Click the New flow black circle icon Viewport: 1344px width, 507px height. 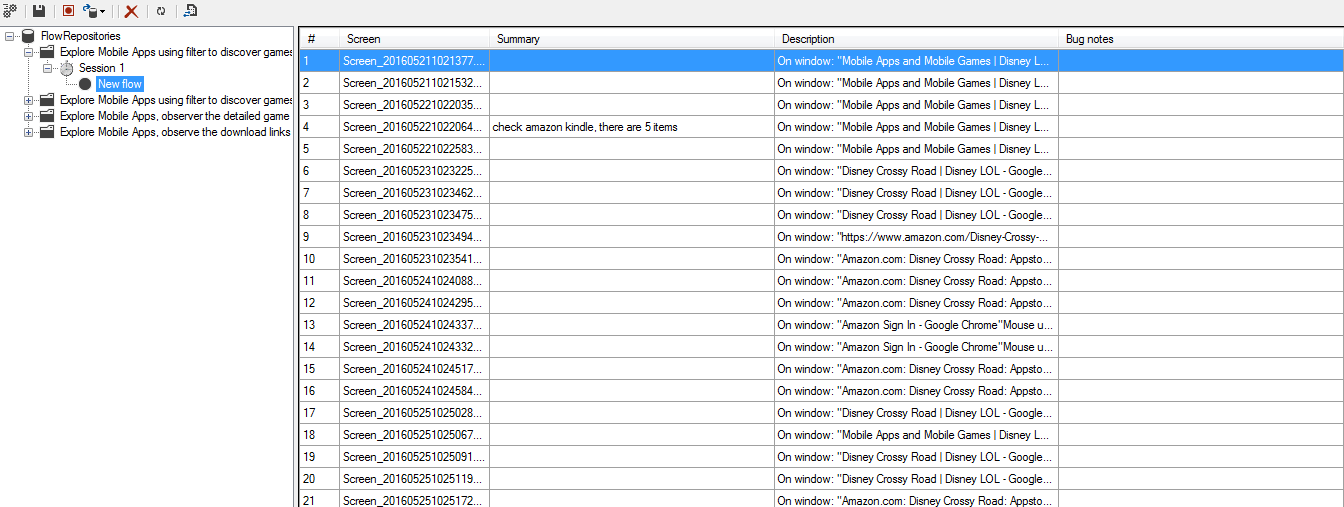click(x=85, y=84)
